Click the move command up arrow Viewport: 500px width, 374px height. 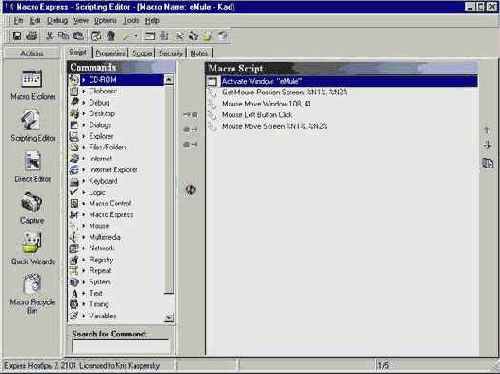(x=487, y=130)
